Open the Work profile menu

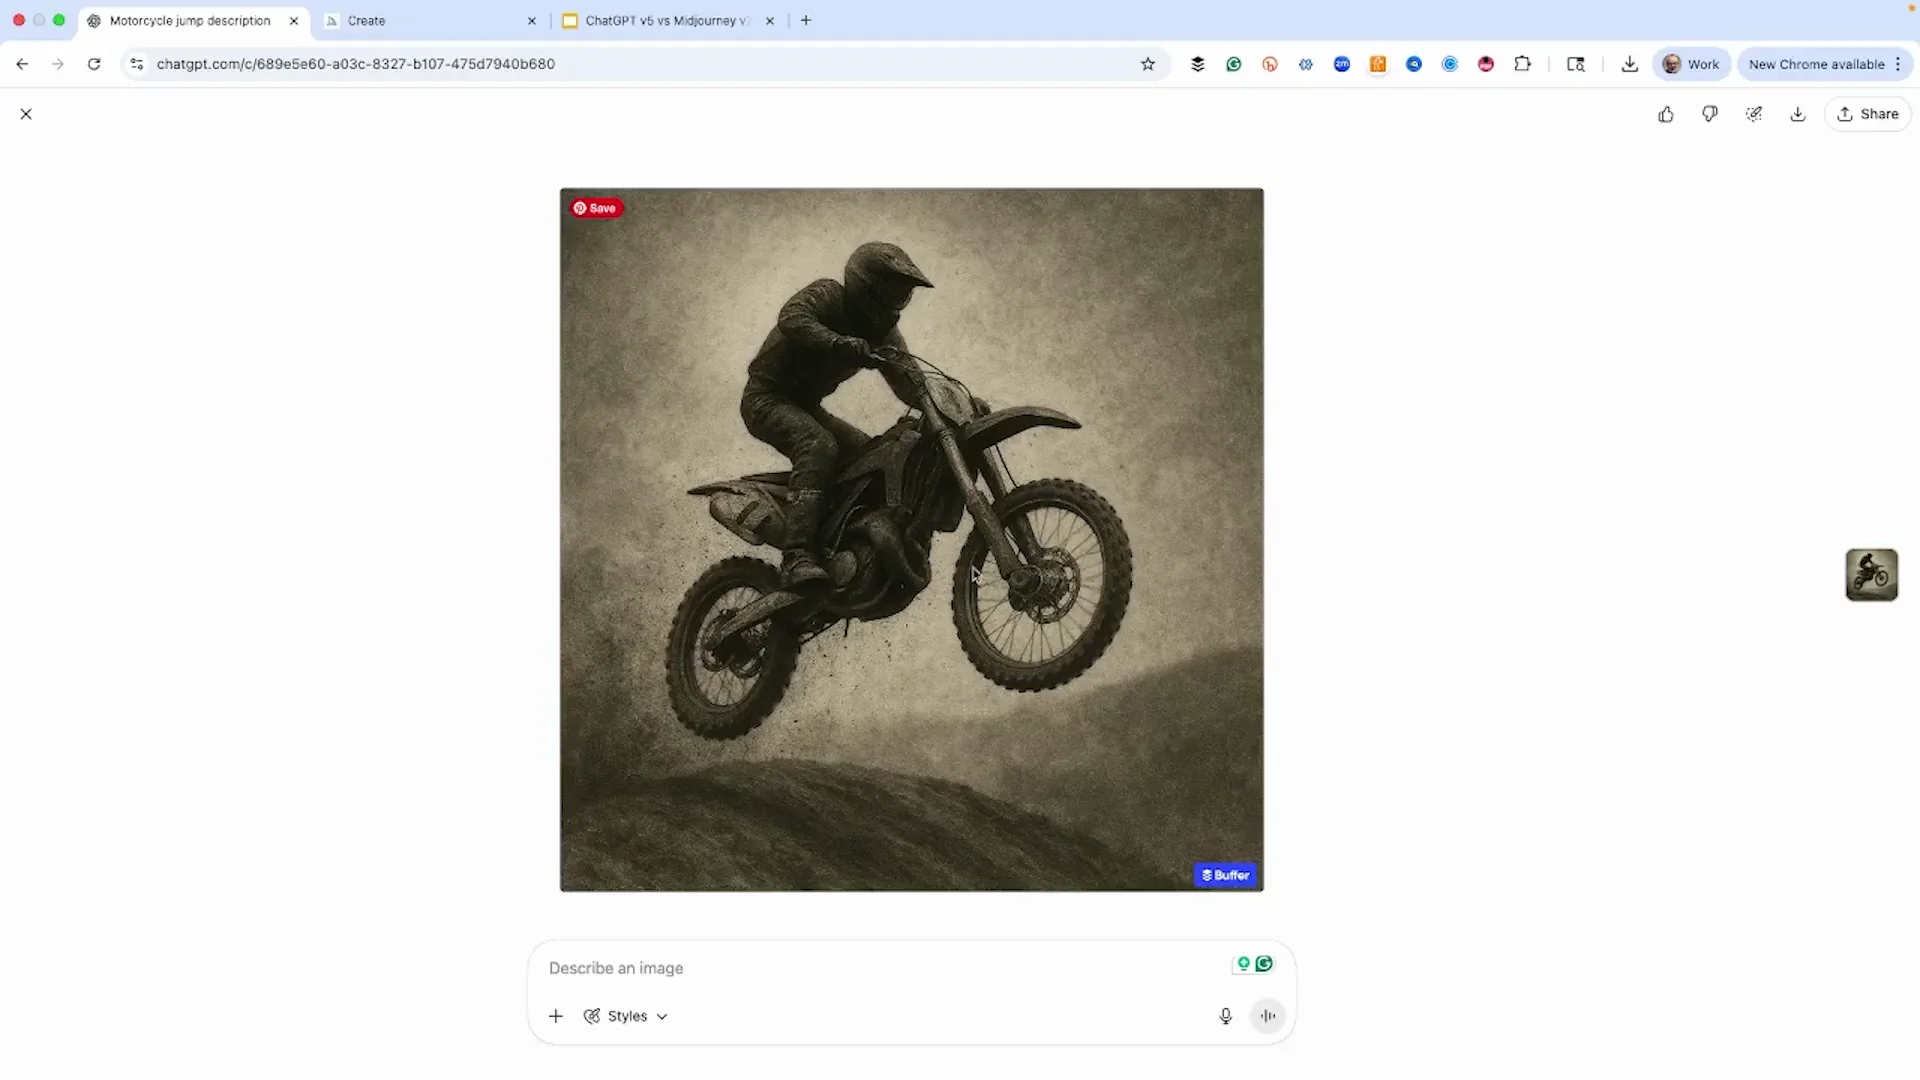coord(1691,63)
